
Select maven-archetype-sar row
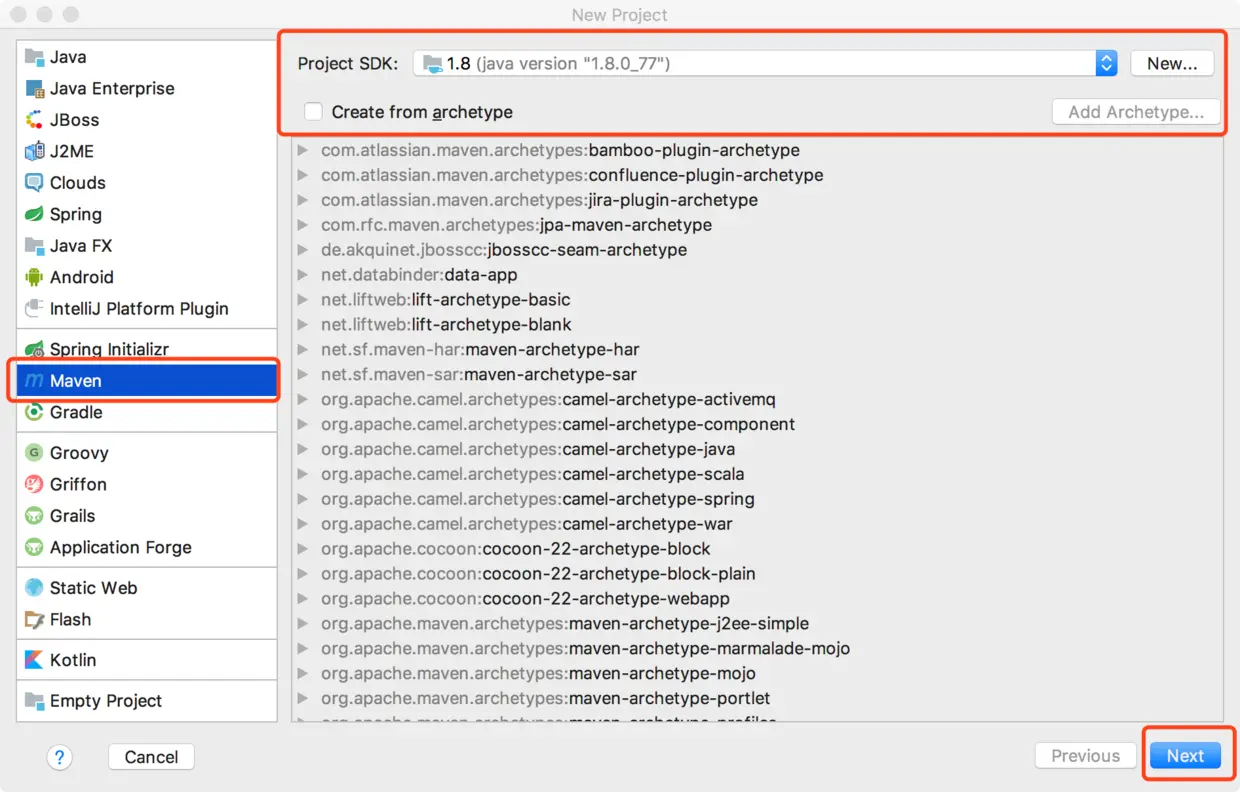[757, 374]
